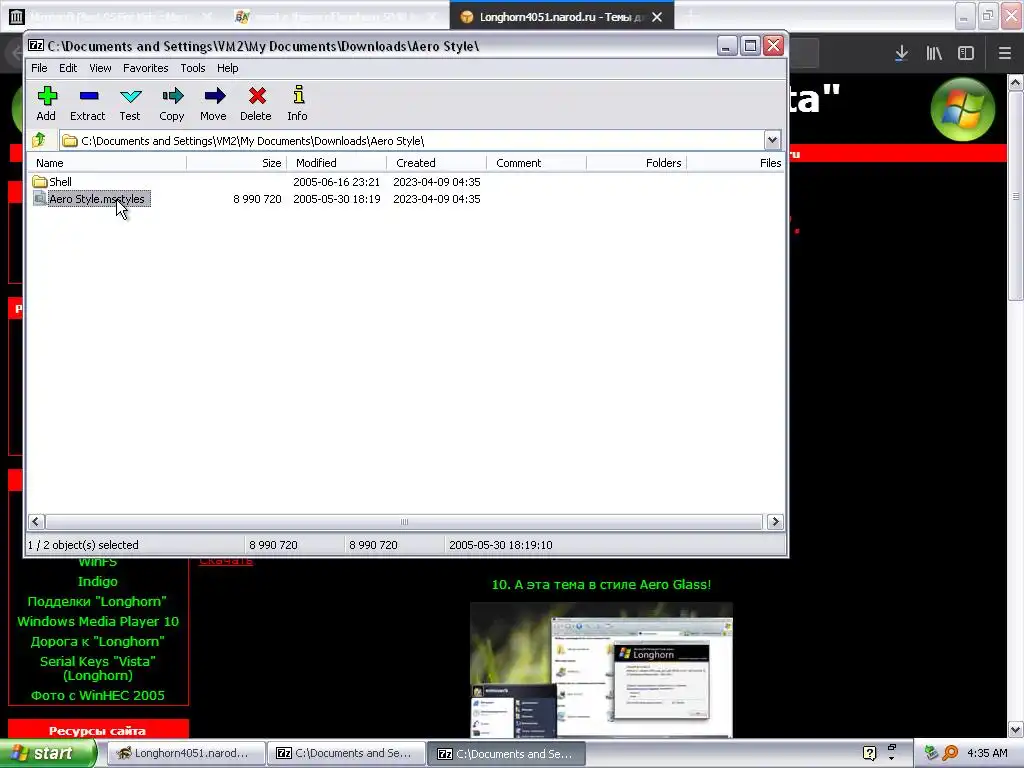Switch to Longhorn4051.narod taskbar button

click(x=185, y=753)
